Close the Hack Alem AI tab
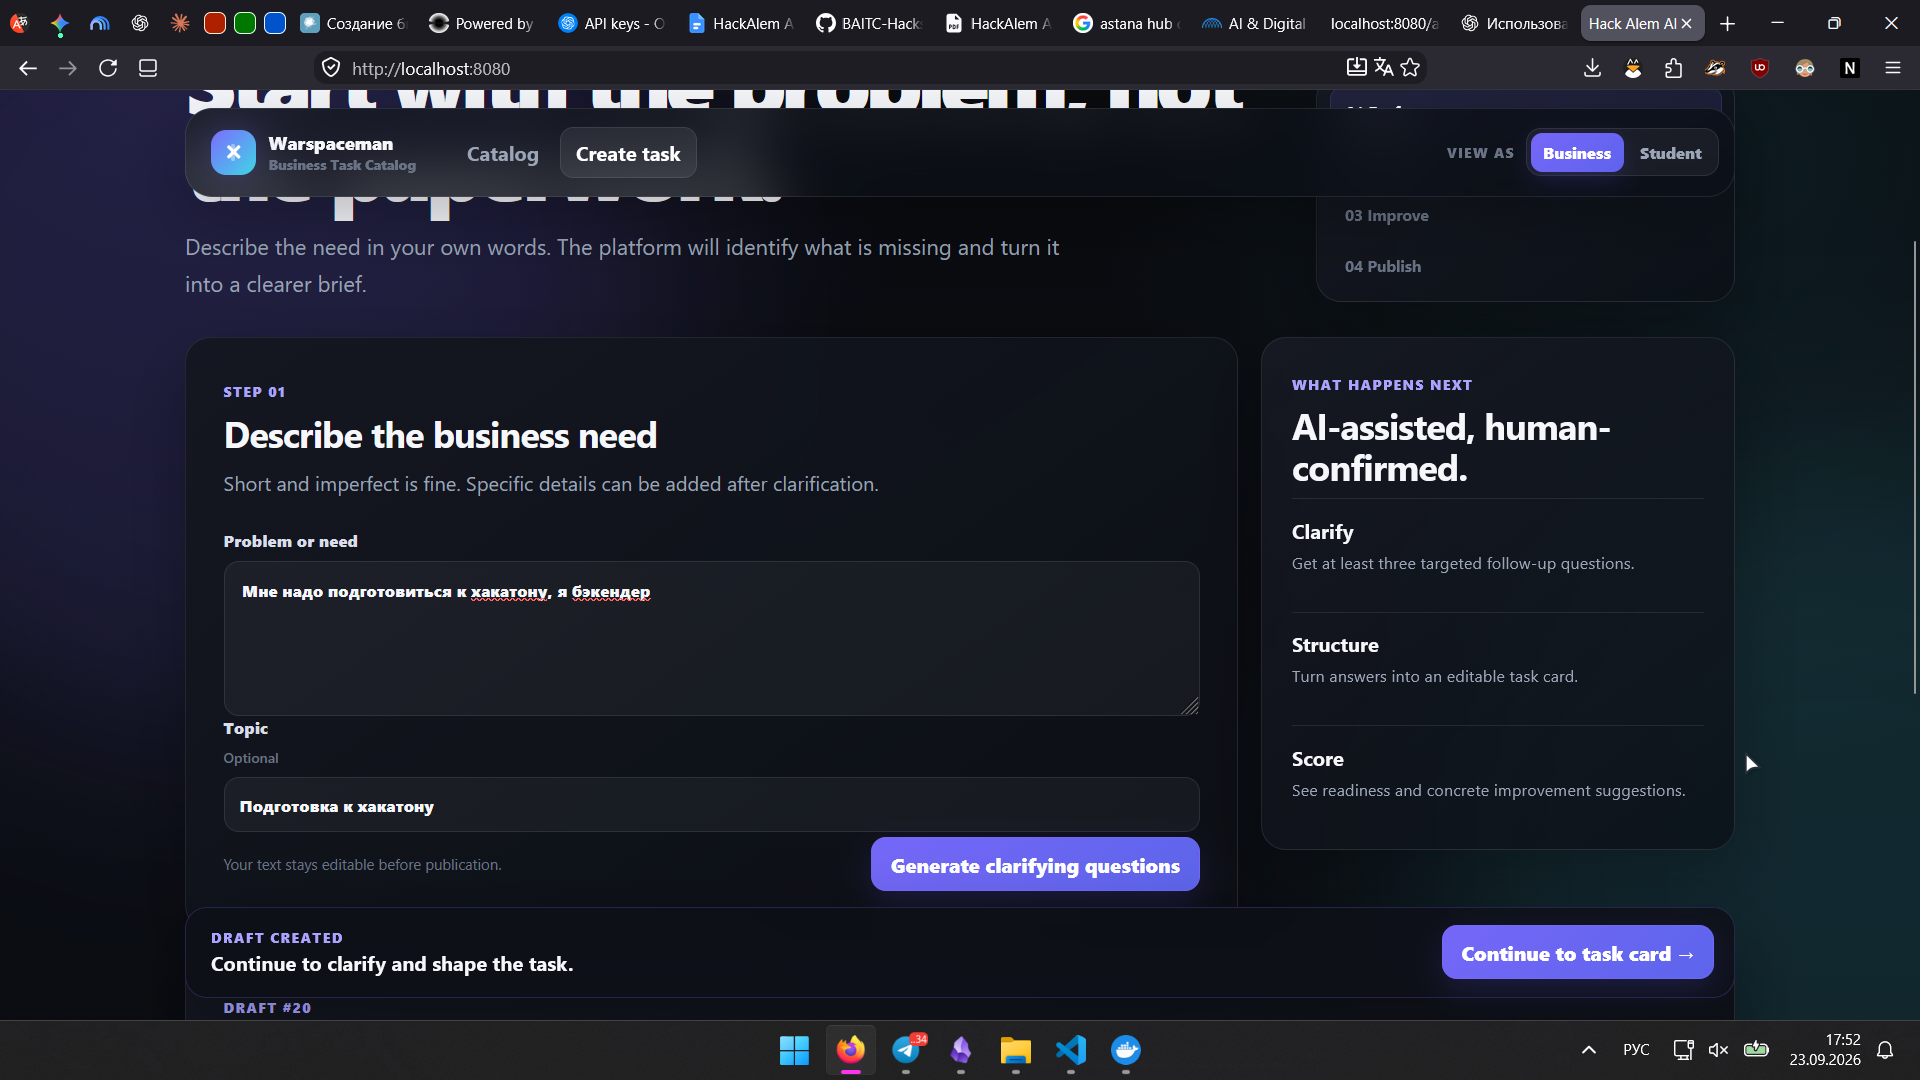Viewport: 1920px width, 1080px height. [x=1687, y=23]
